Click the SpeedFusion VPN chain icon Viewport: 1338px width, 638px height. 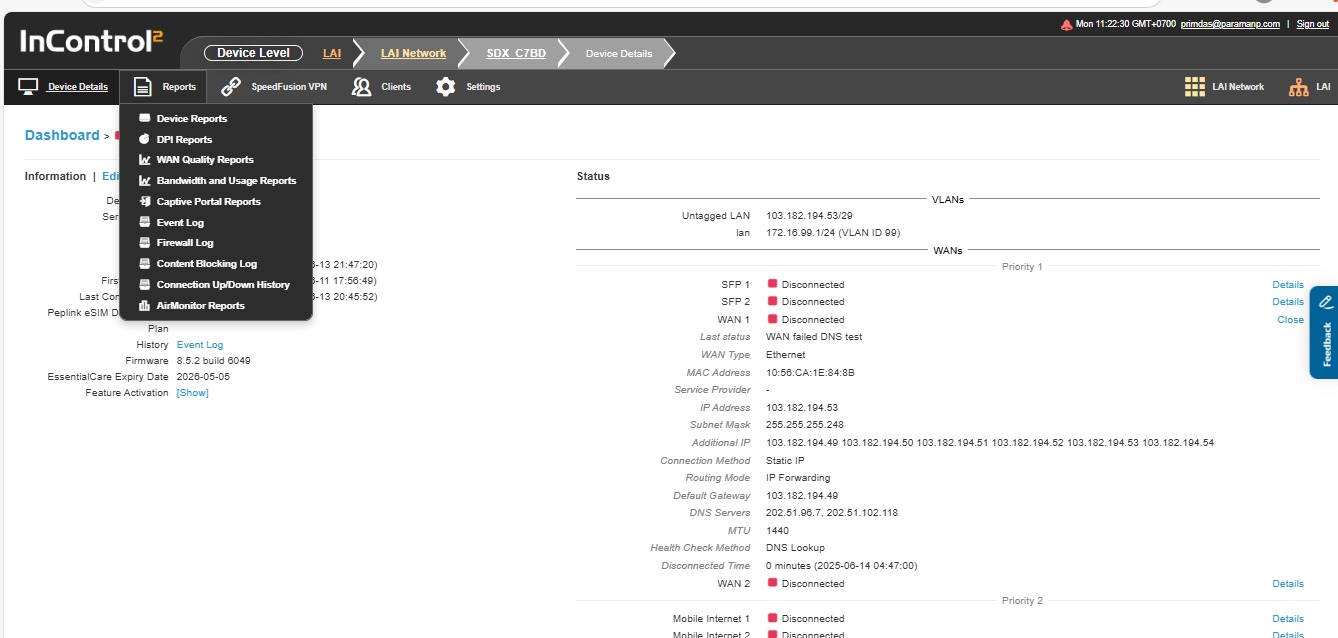click(231, 87)
